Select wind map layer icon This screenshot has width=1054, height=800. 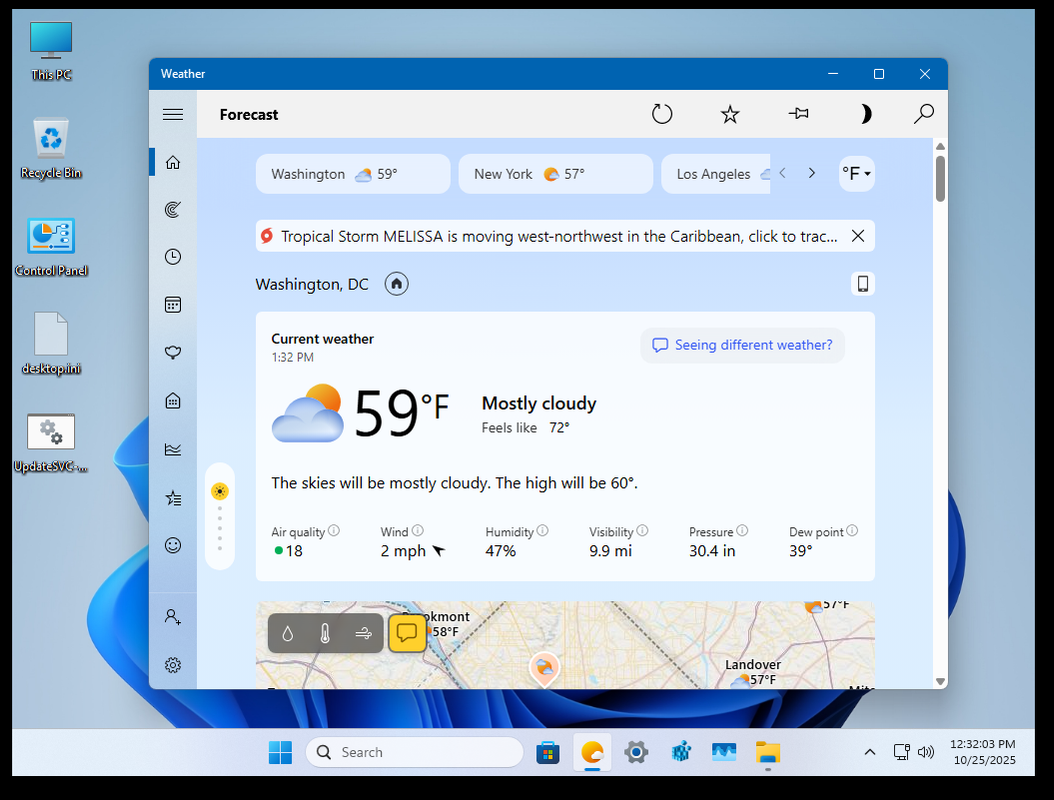pyautogui.click(x=363, y=633)
